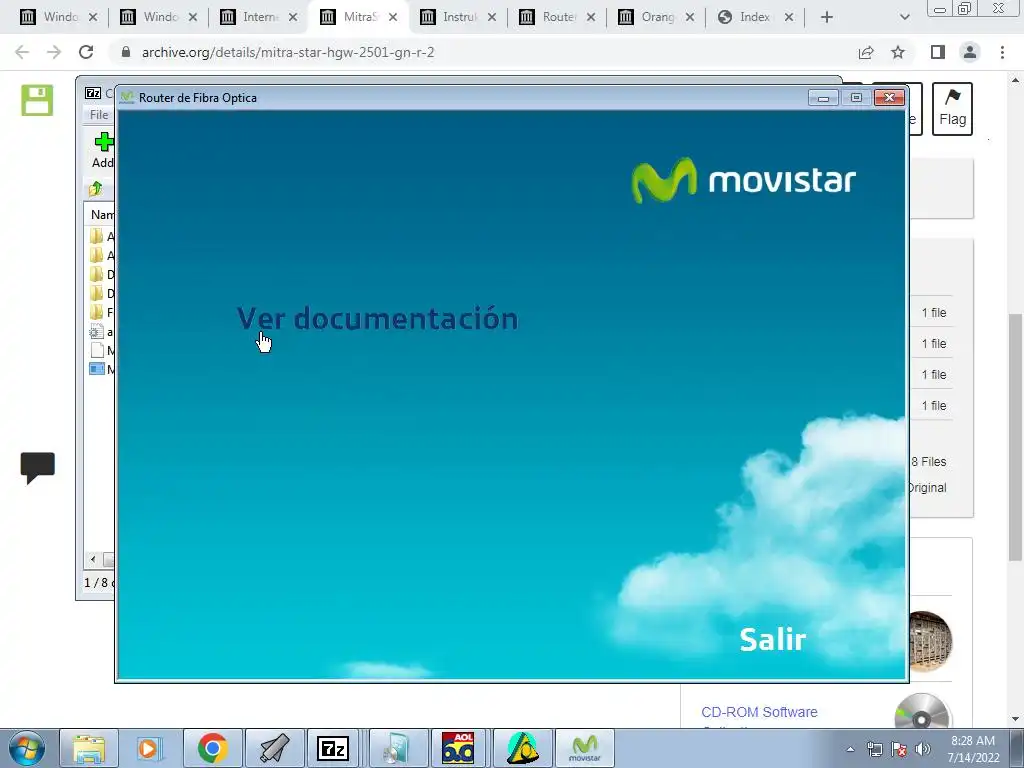Click the green save floppy icon on archive page
The height and width of the screenshot is (768, 1024).
click(37, 101)
